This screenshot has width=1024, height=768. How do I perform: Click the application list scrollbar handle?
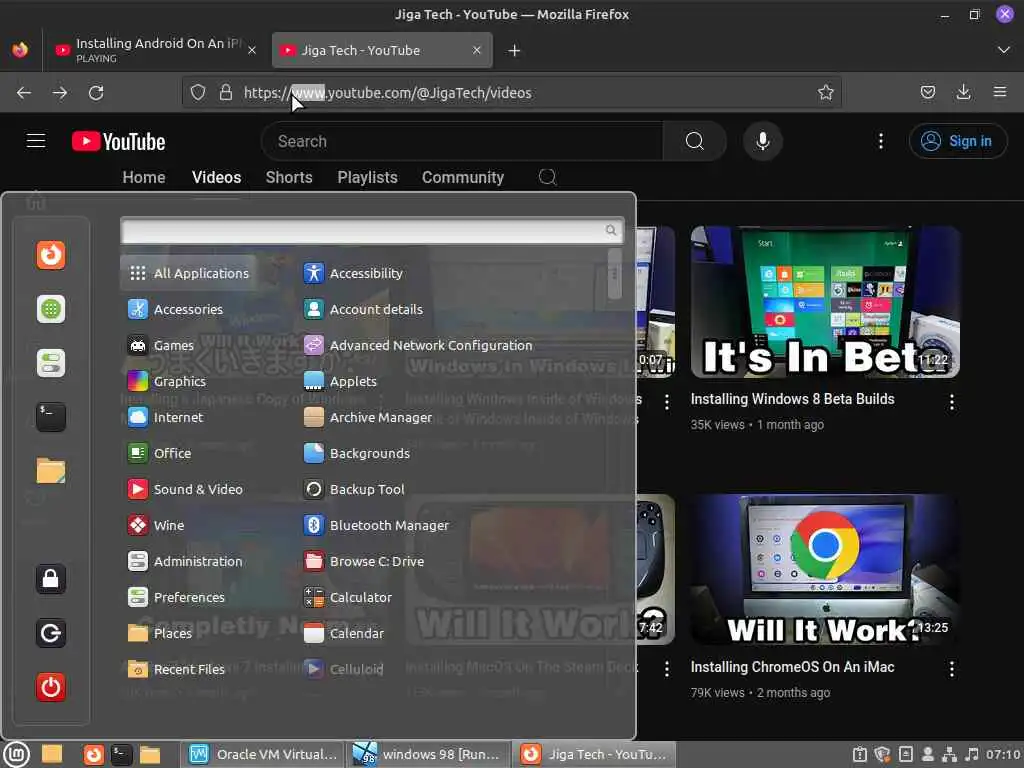[614, 274]
